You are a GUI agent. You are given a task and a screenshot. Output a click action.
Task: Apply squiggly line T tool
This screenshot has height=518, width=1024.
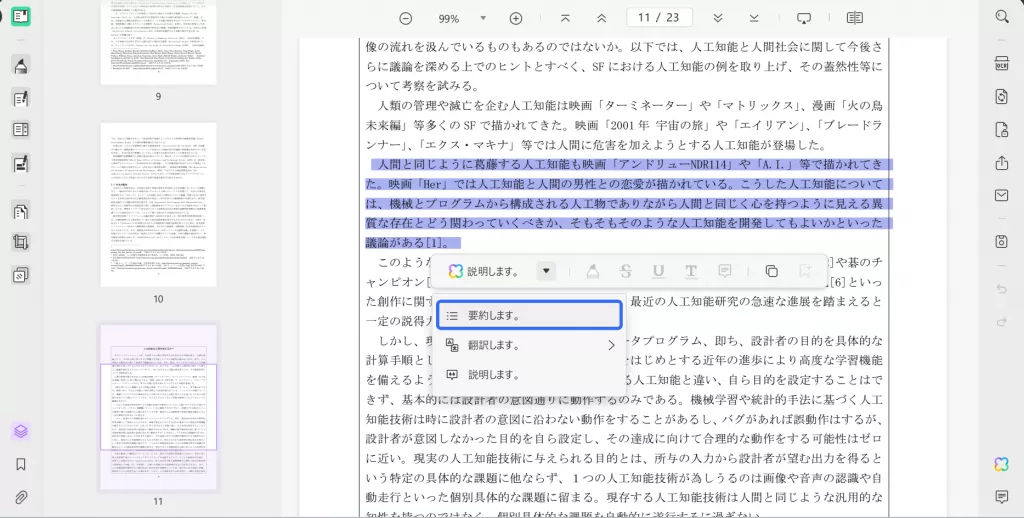691,271
